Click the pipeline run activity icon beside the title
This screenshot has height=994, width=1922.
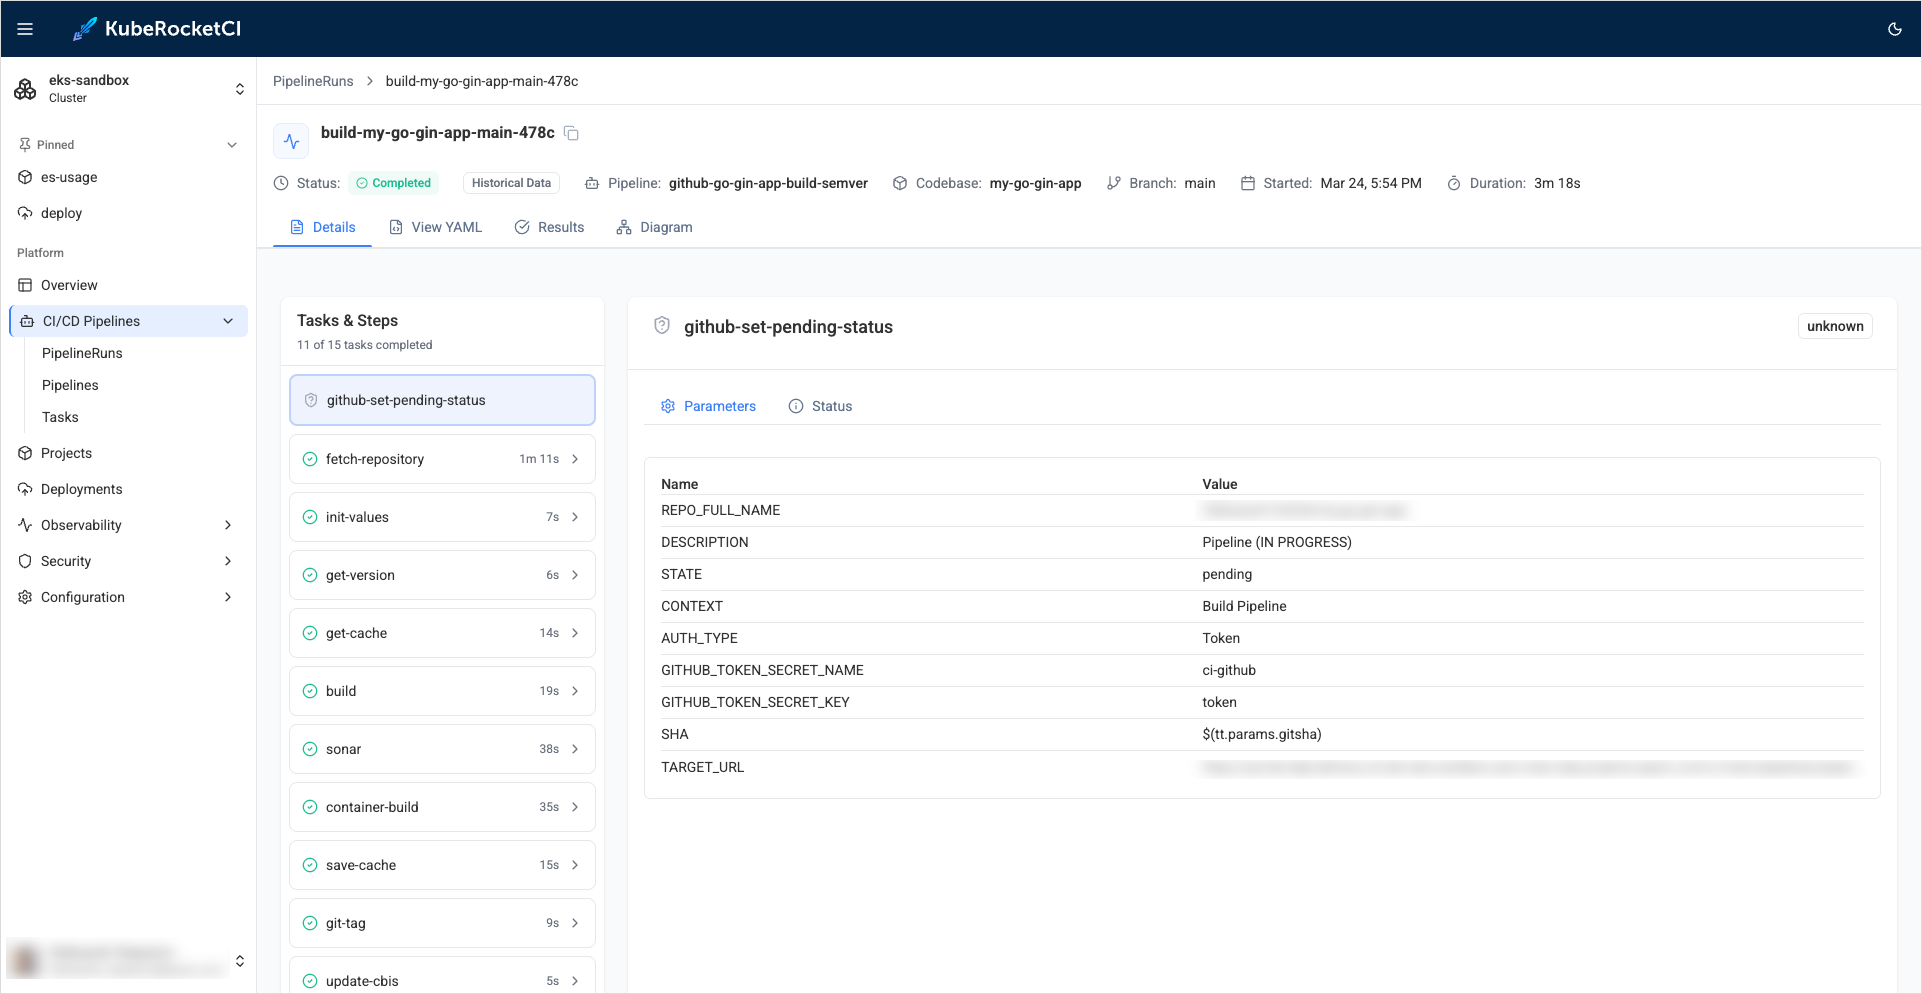point(291,141)
